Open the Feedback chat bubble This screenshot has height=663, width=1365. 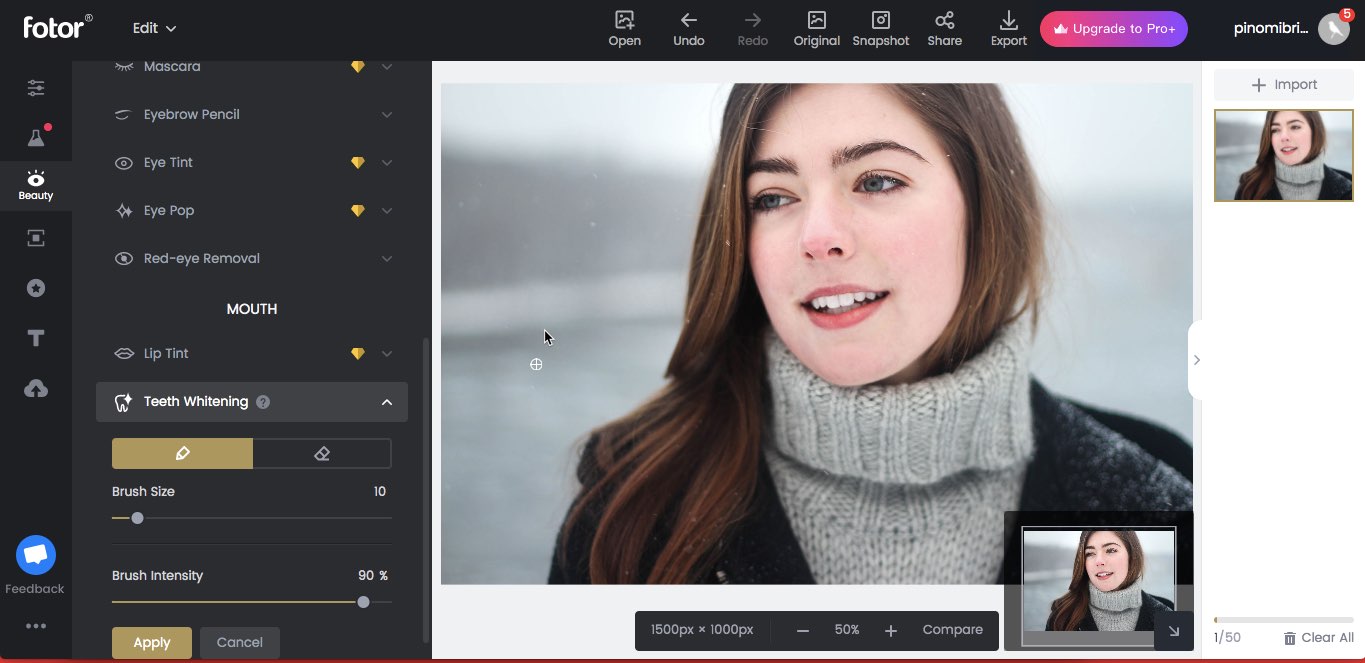click(36, 555)
